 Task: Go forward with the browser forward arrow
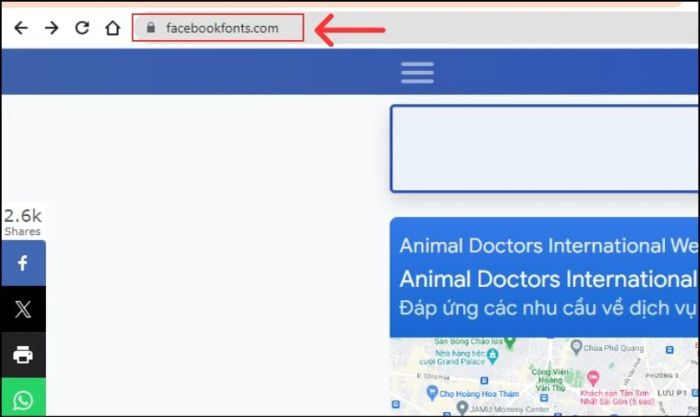[52, 28]
